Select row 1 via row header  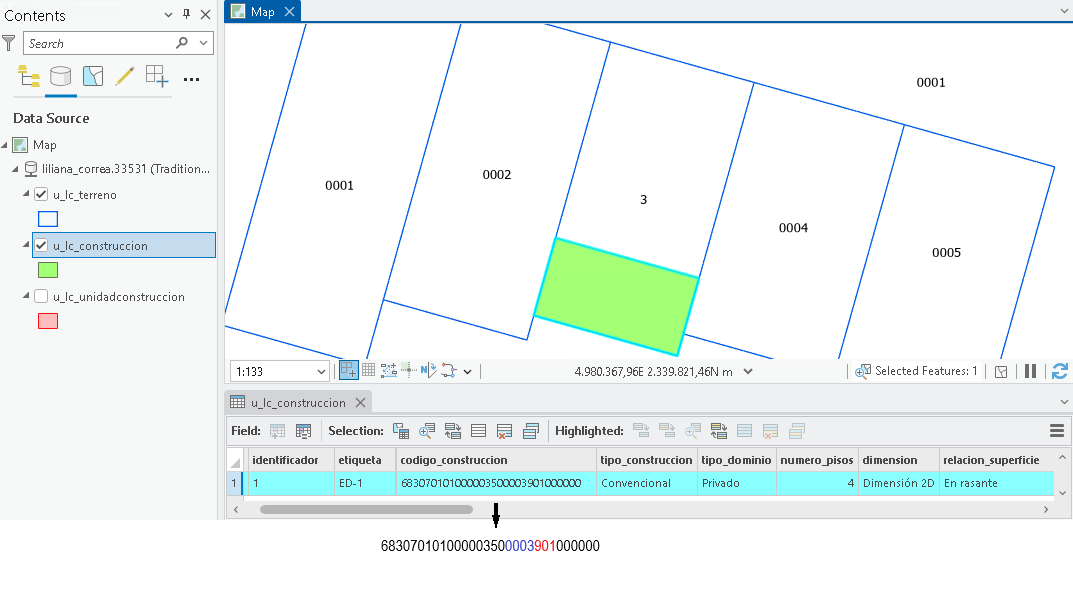(234, 483)
